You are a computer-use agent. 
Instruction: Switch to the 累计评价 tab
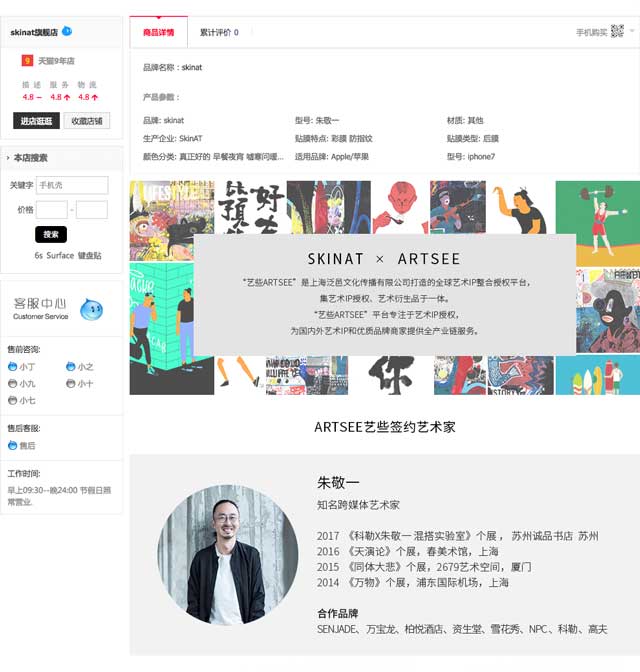tap(219, 32)
